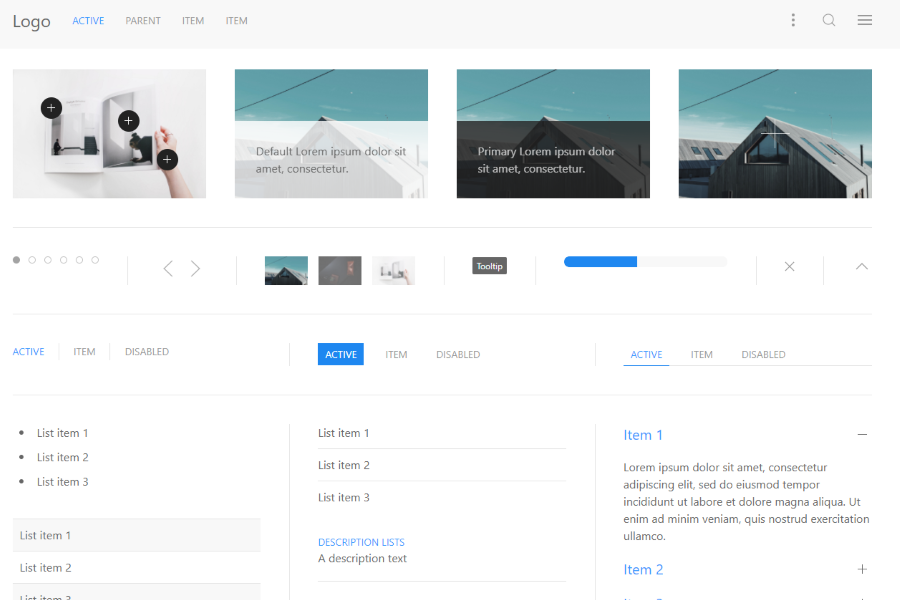The width and height of the screenshot is (900, 600).
Task: Click 'List item 3' in the bulleted list
Action: coord(63,482)
